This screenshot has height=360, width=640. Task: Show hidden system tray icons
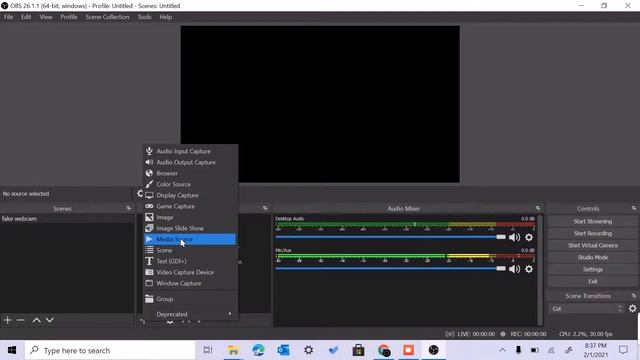click(x=502, y=350)
